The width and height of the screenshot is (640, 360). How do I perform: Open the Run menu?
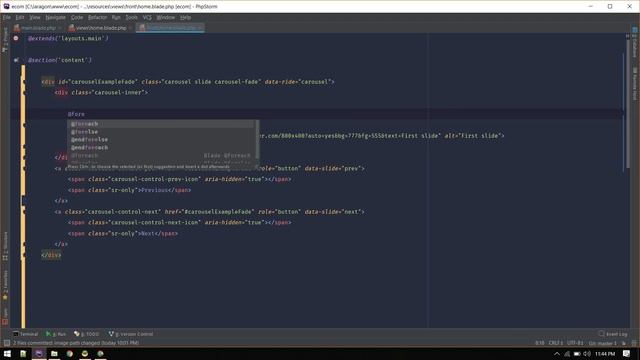(x=116, y=18)
